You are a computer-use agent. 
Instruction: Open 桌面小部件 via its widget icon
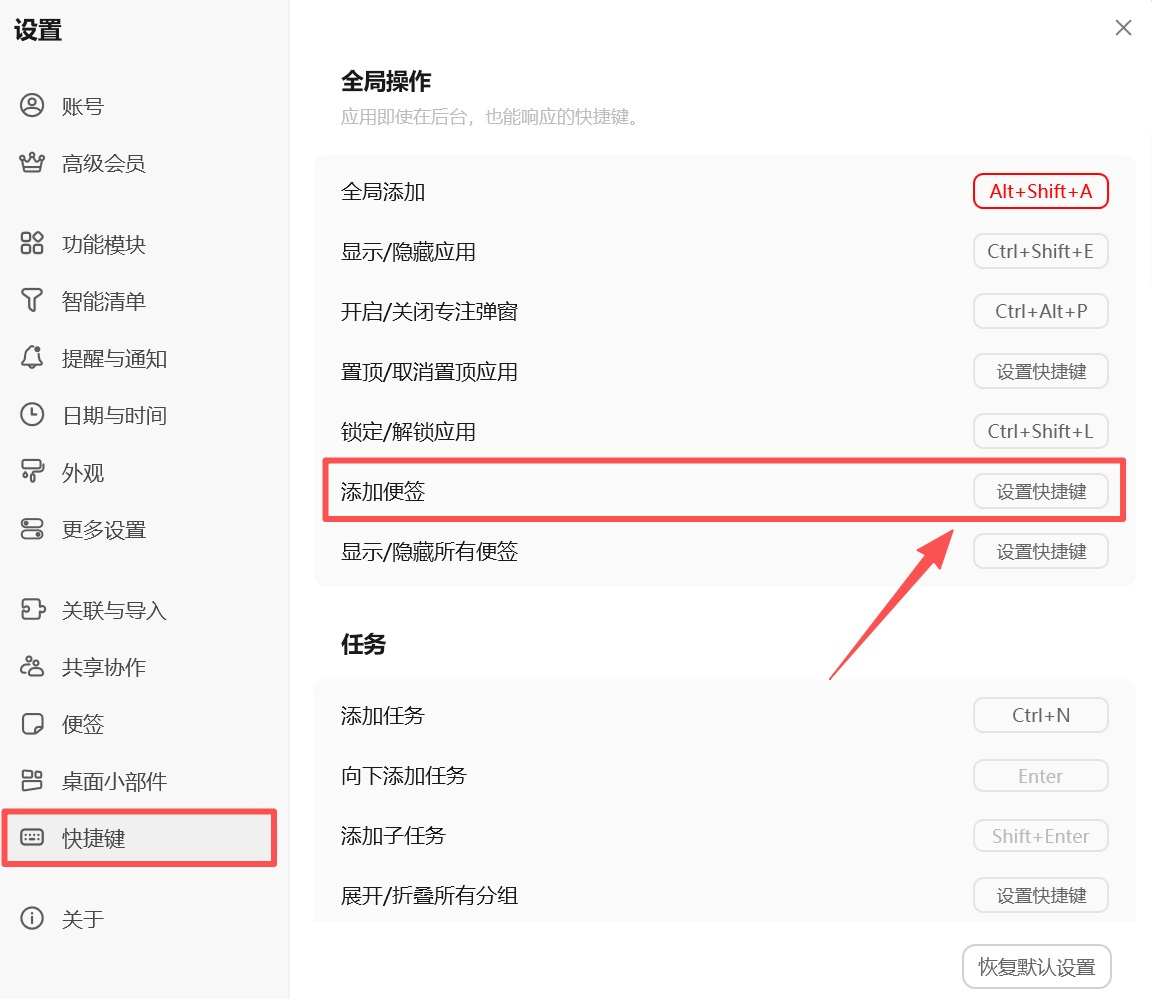pyautogui.click(x=29, y=781)
